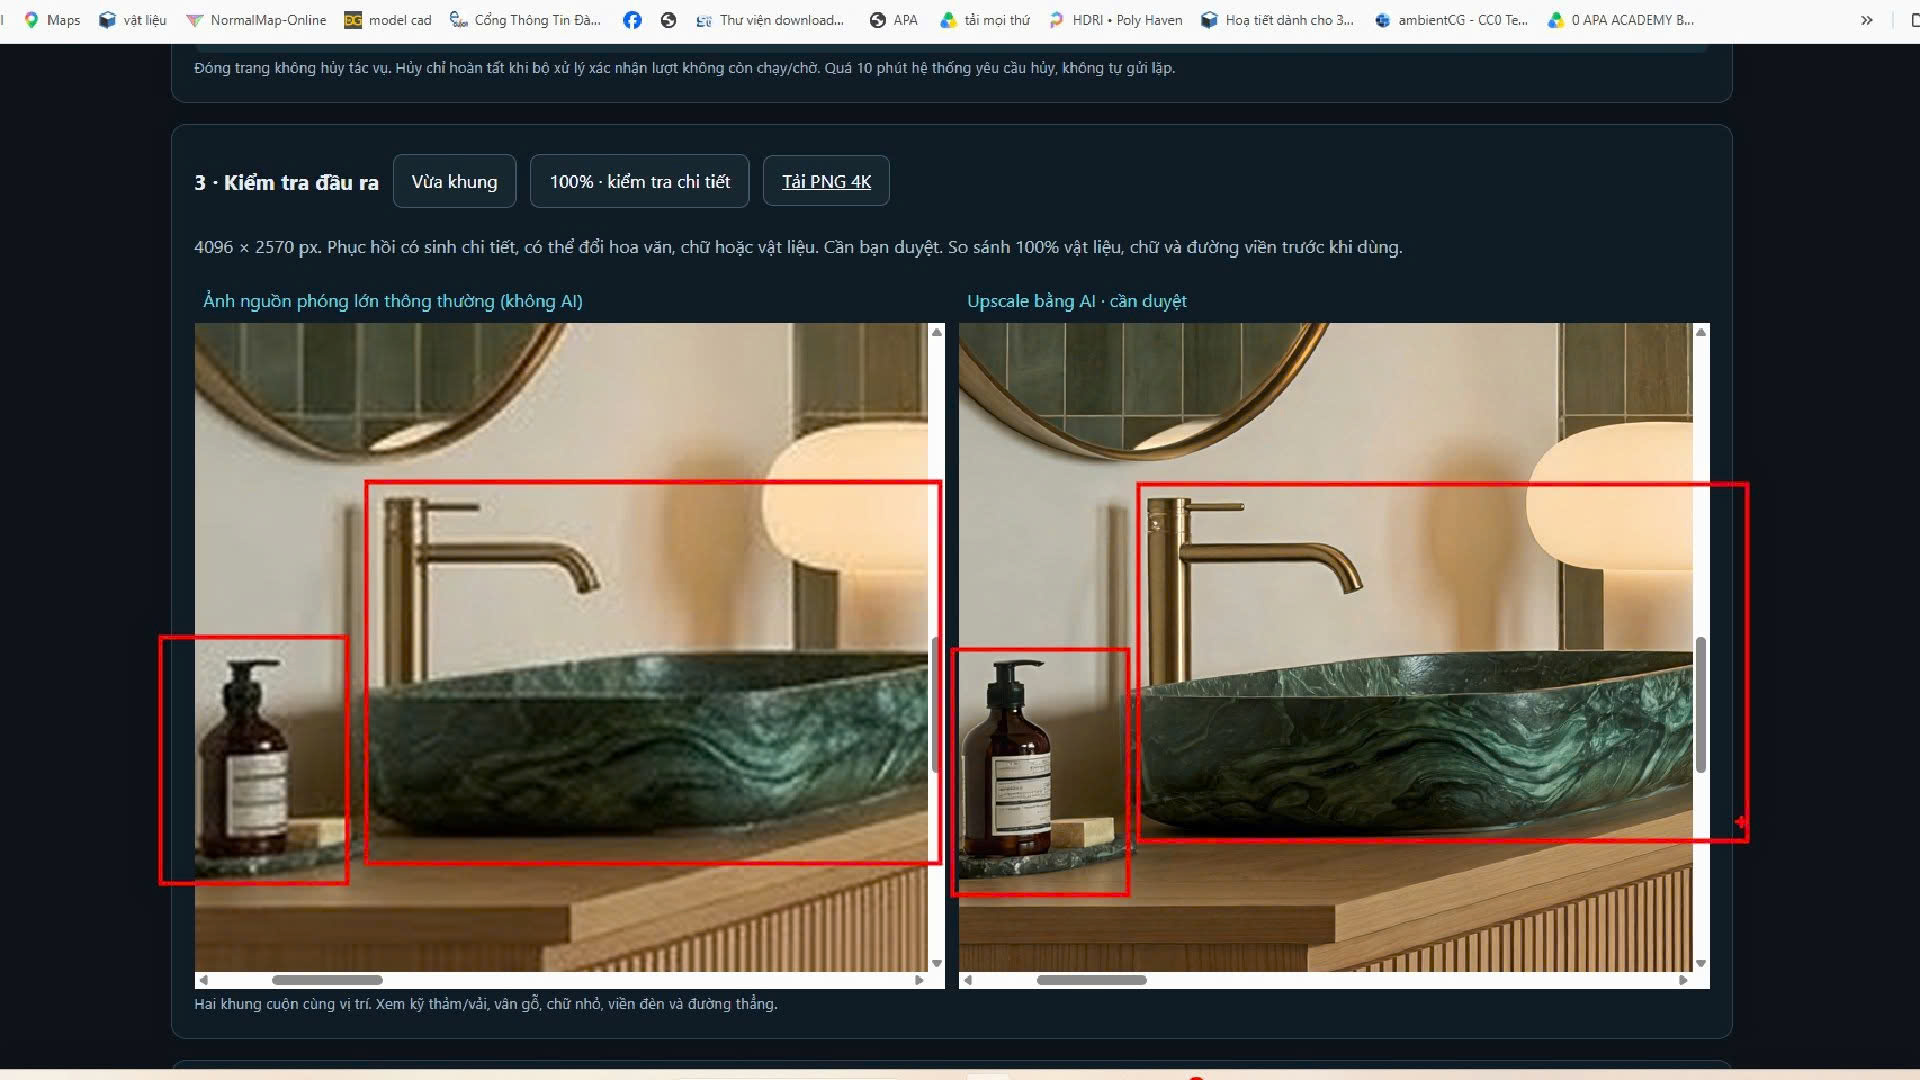
Task: Open the Facebook bookmark icon
Action: pyautogui.click(x=632, y=20)
